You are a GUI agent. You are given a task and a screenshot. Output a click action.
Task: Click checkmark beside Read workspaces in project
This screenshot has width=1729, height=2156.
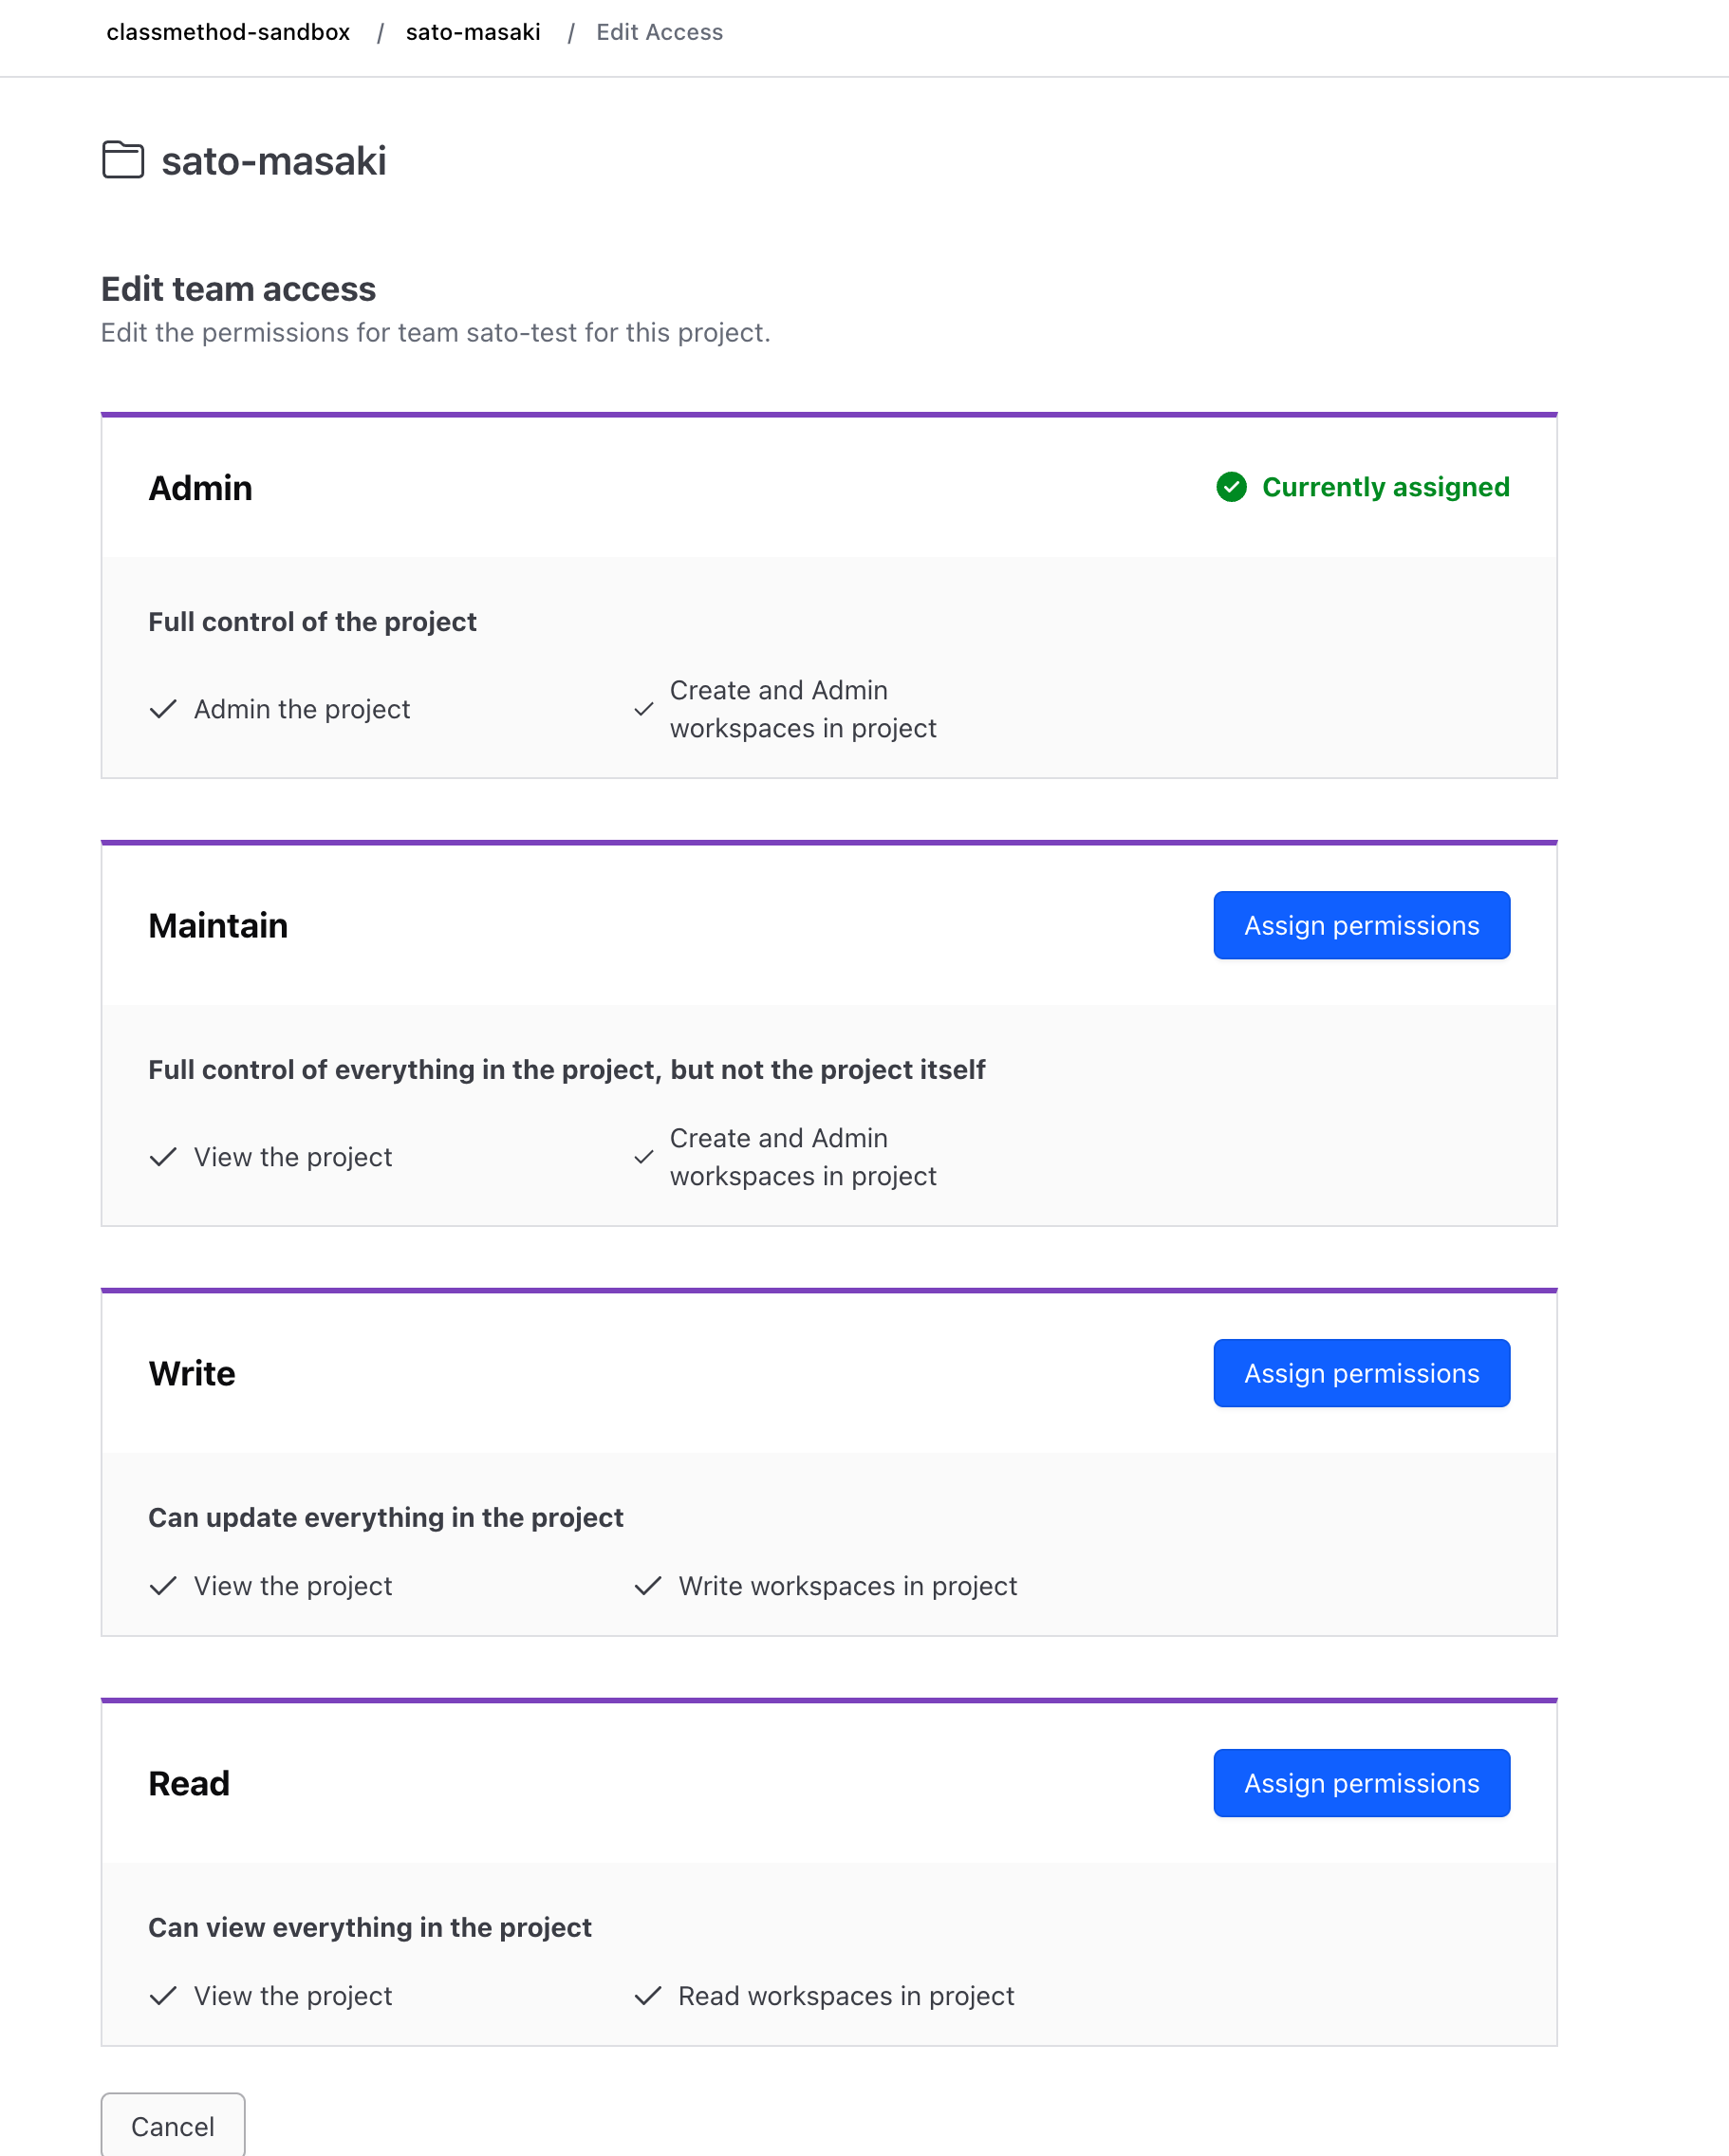click(648, 1996)
